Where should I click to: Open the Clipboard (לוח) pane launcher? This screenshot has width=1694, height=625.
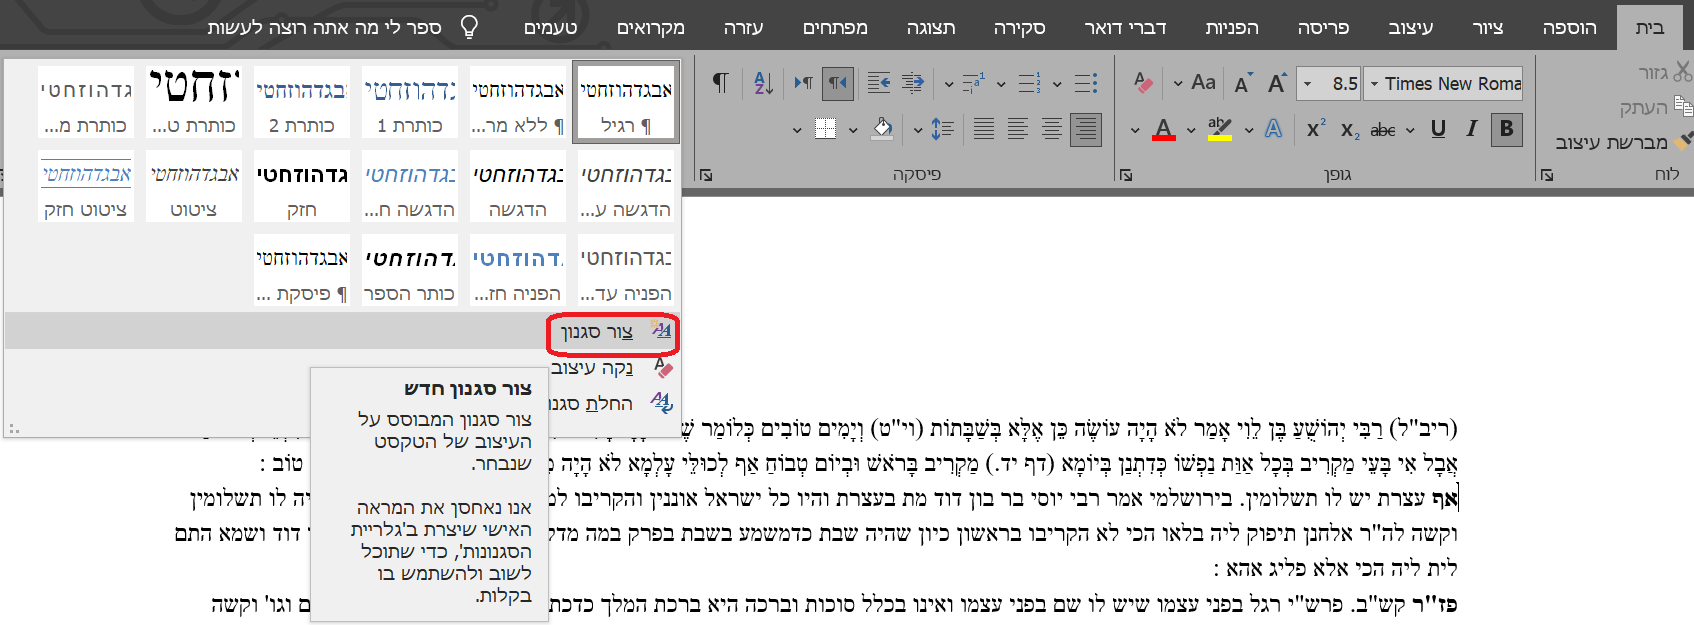1547,175
